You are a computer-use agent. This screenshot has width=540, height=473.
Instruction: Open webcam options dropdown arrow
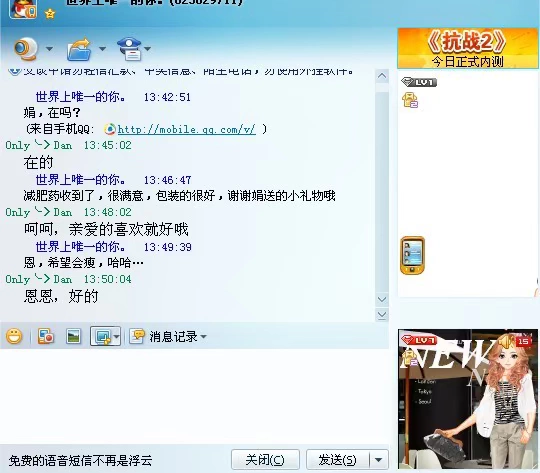pos(49,49)
